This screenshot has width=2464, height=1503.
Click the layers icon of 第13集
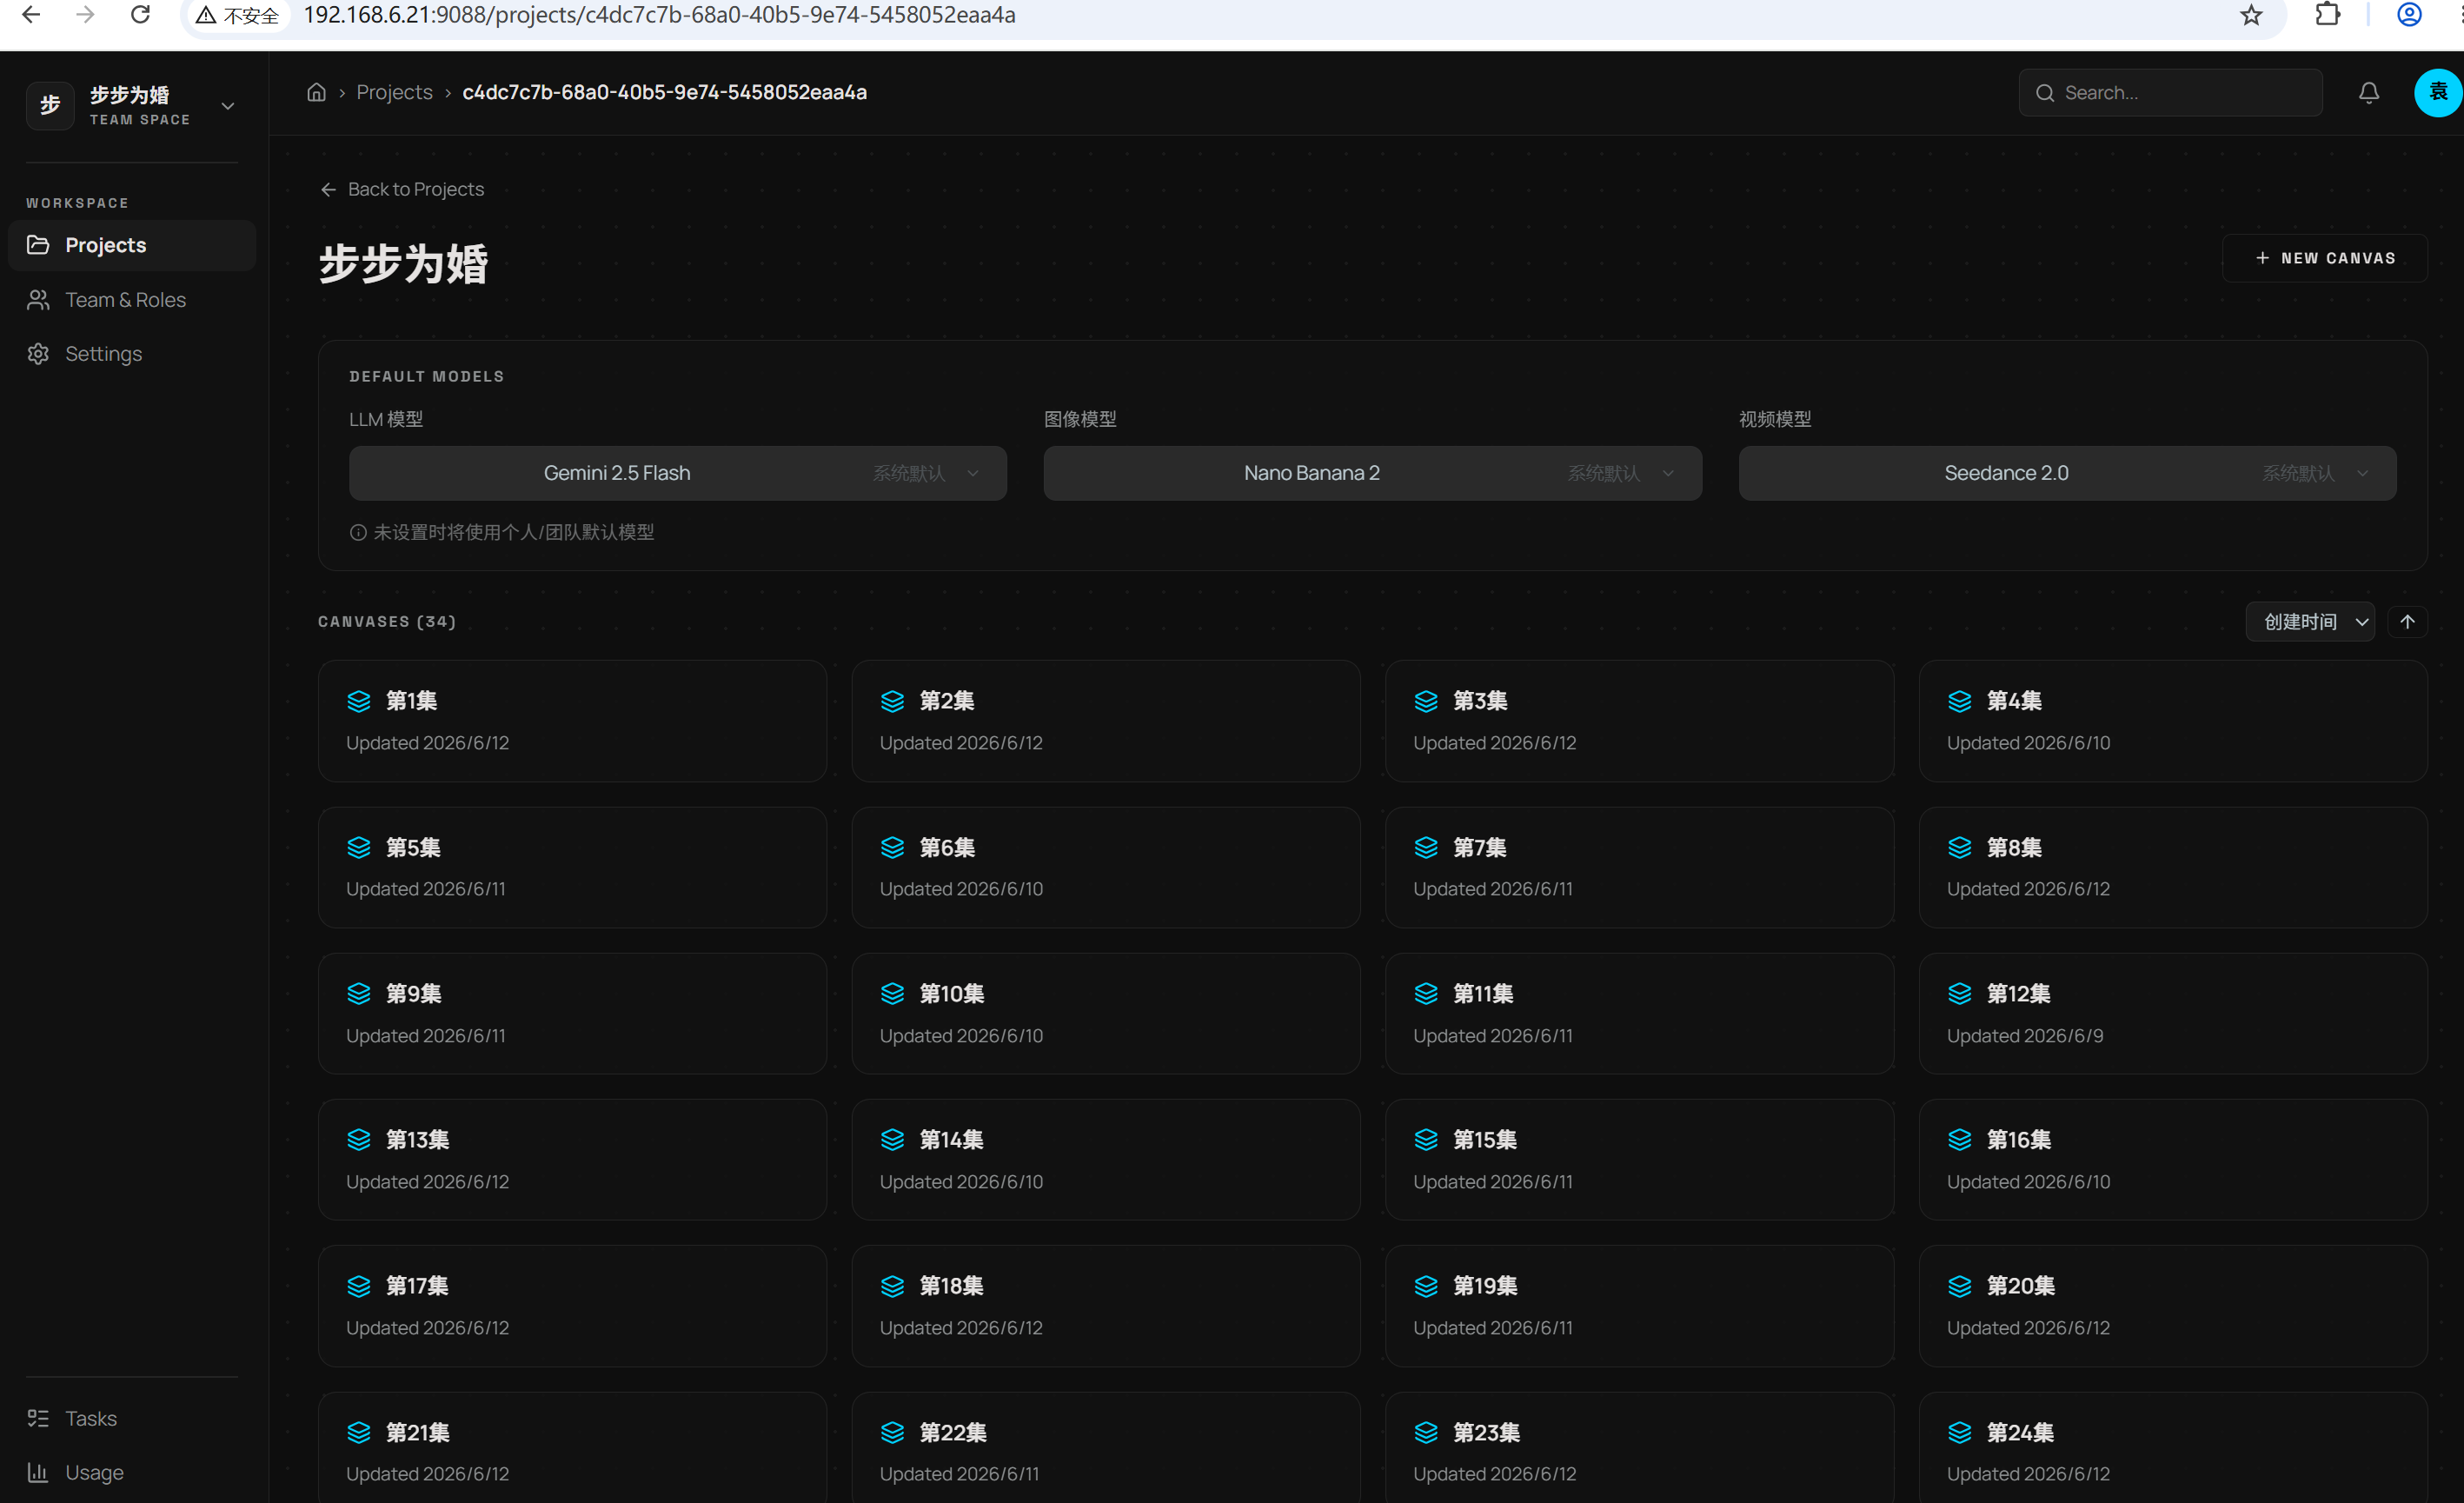pyautogui.click(x=359, y=1140)
